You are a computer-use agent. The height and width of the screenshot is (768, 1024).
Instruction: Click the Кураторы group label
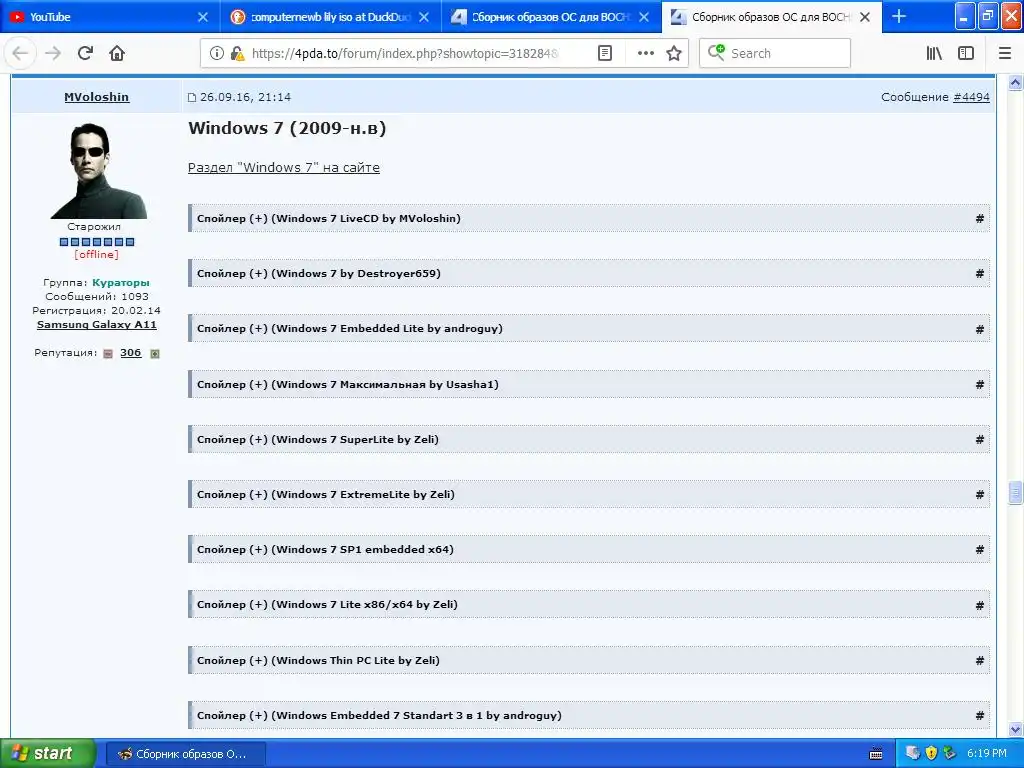pyautogui.click(x=121, y=283)
